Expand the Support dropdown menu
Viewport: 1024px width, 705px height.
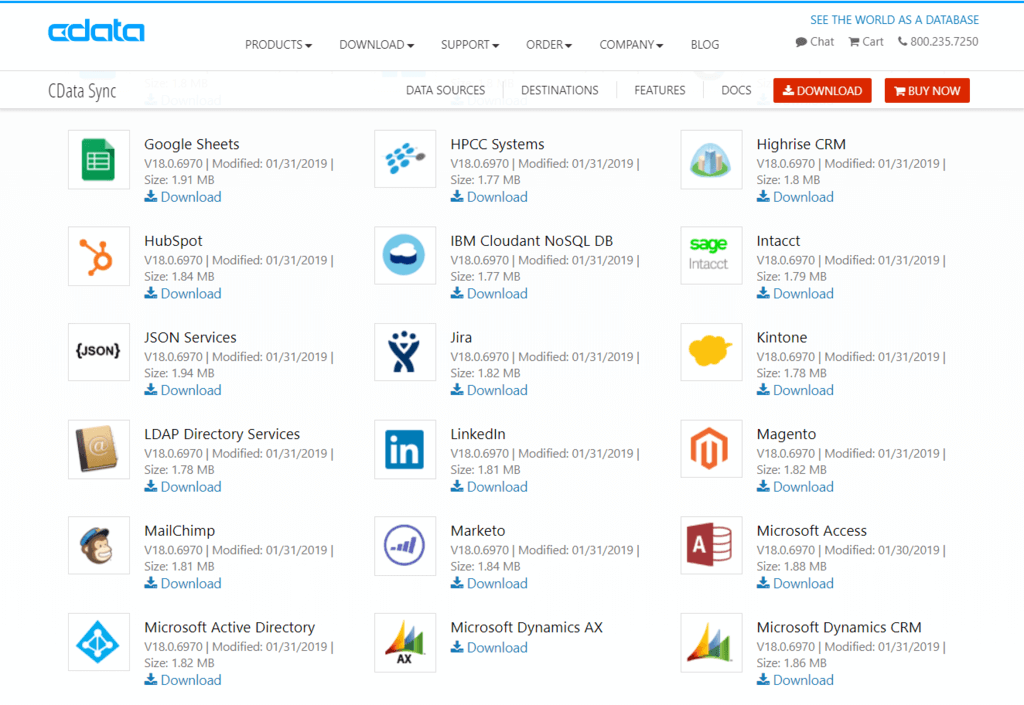469,45
